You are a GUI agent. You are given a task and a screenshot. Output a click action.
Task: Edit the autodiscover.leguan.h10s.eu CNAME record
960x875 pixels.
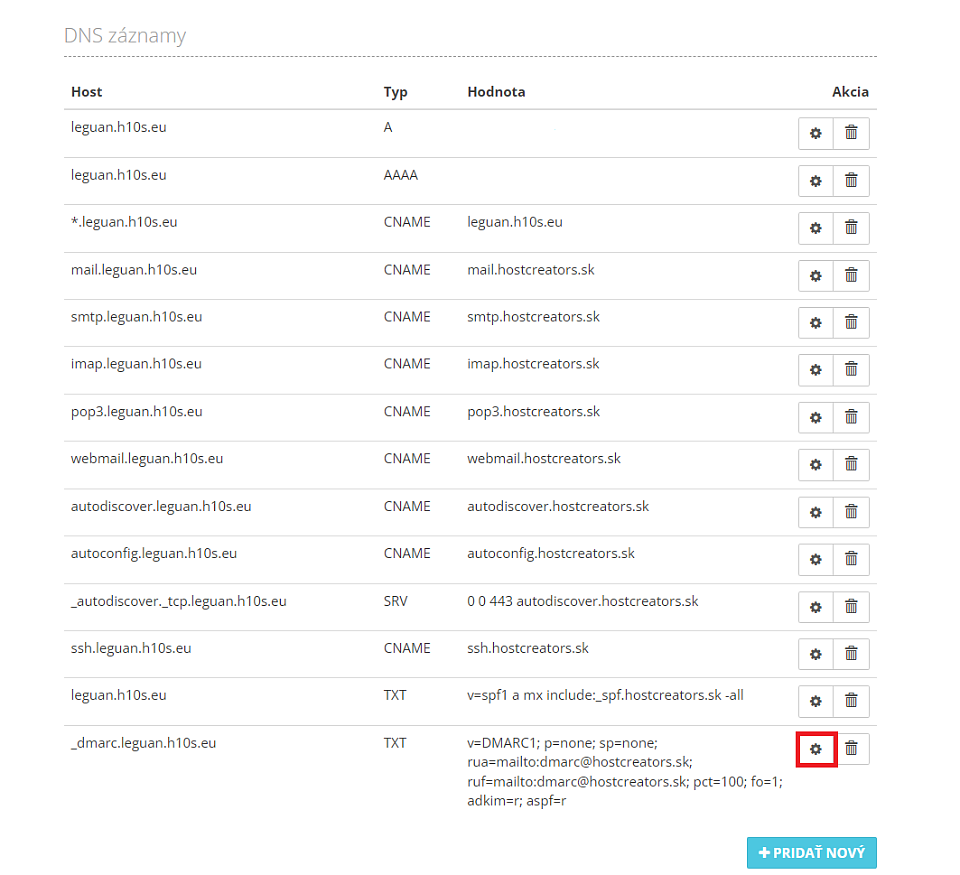[x=816, y=513]
